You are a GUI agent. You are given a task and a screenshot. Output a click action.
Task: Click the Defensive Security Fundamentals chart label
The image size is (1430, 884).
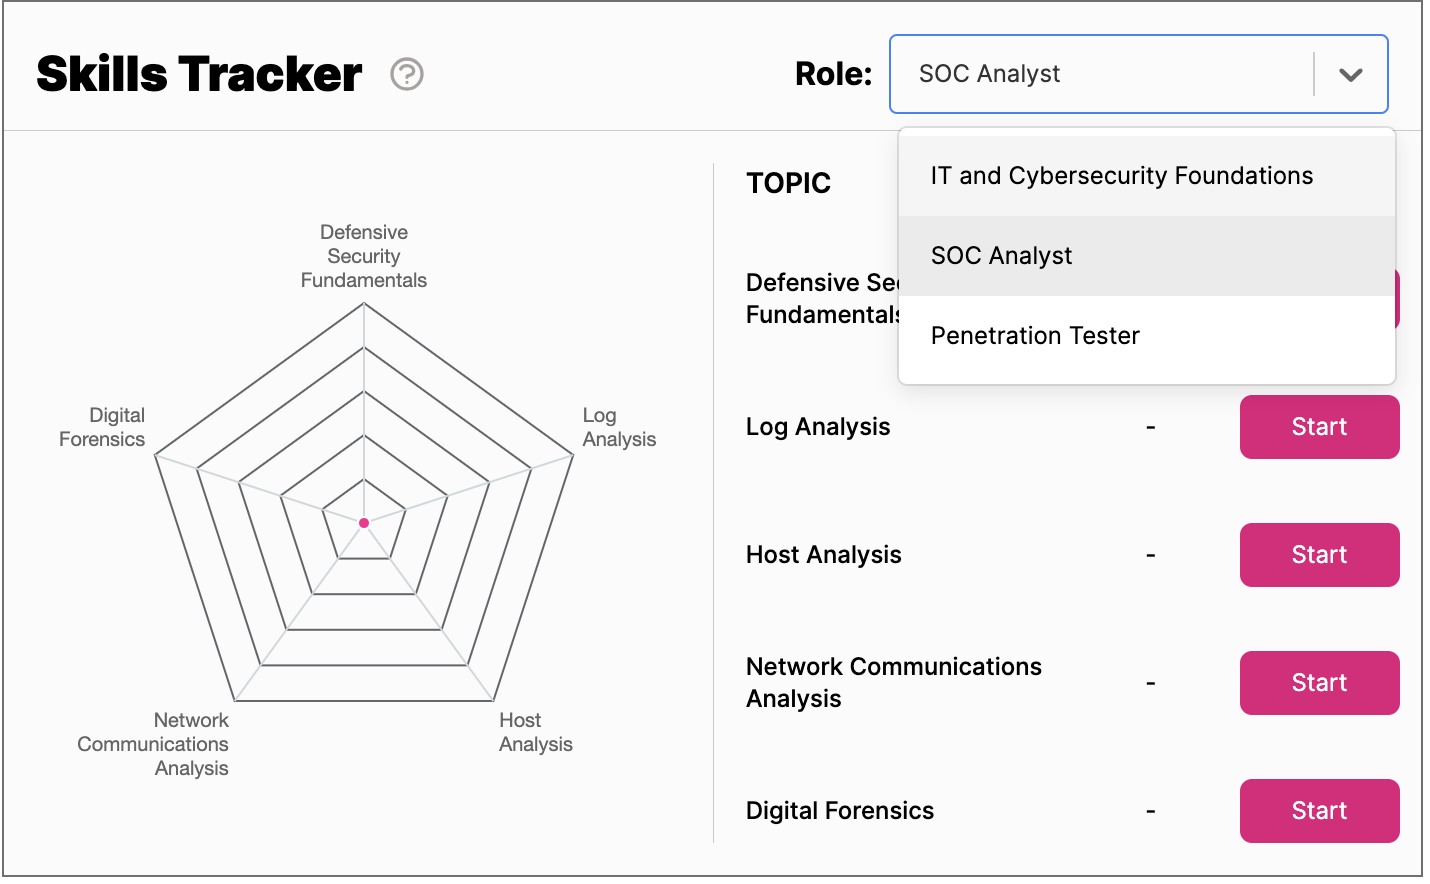point(364,256)
